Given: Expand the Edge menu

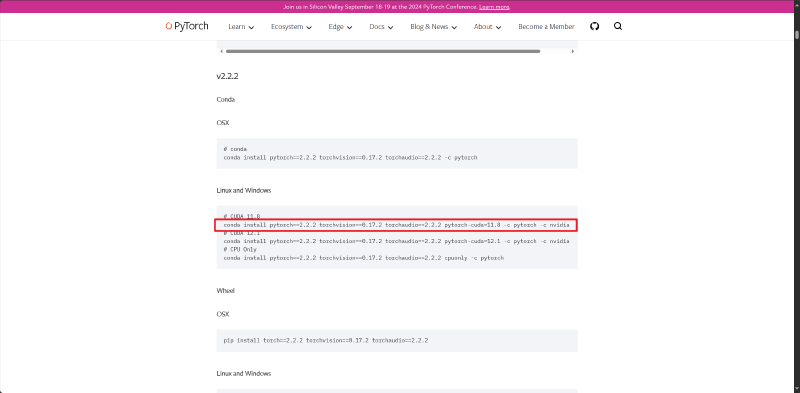Looking at the screenshot, I should tap(340, 27).
